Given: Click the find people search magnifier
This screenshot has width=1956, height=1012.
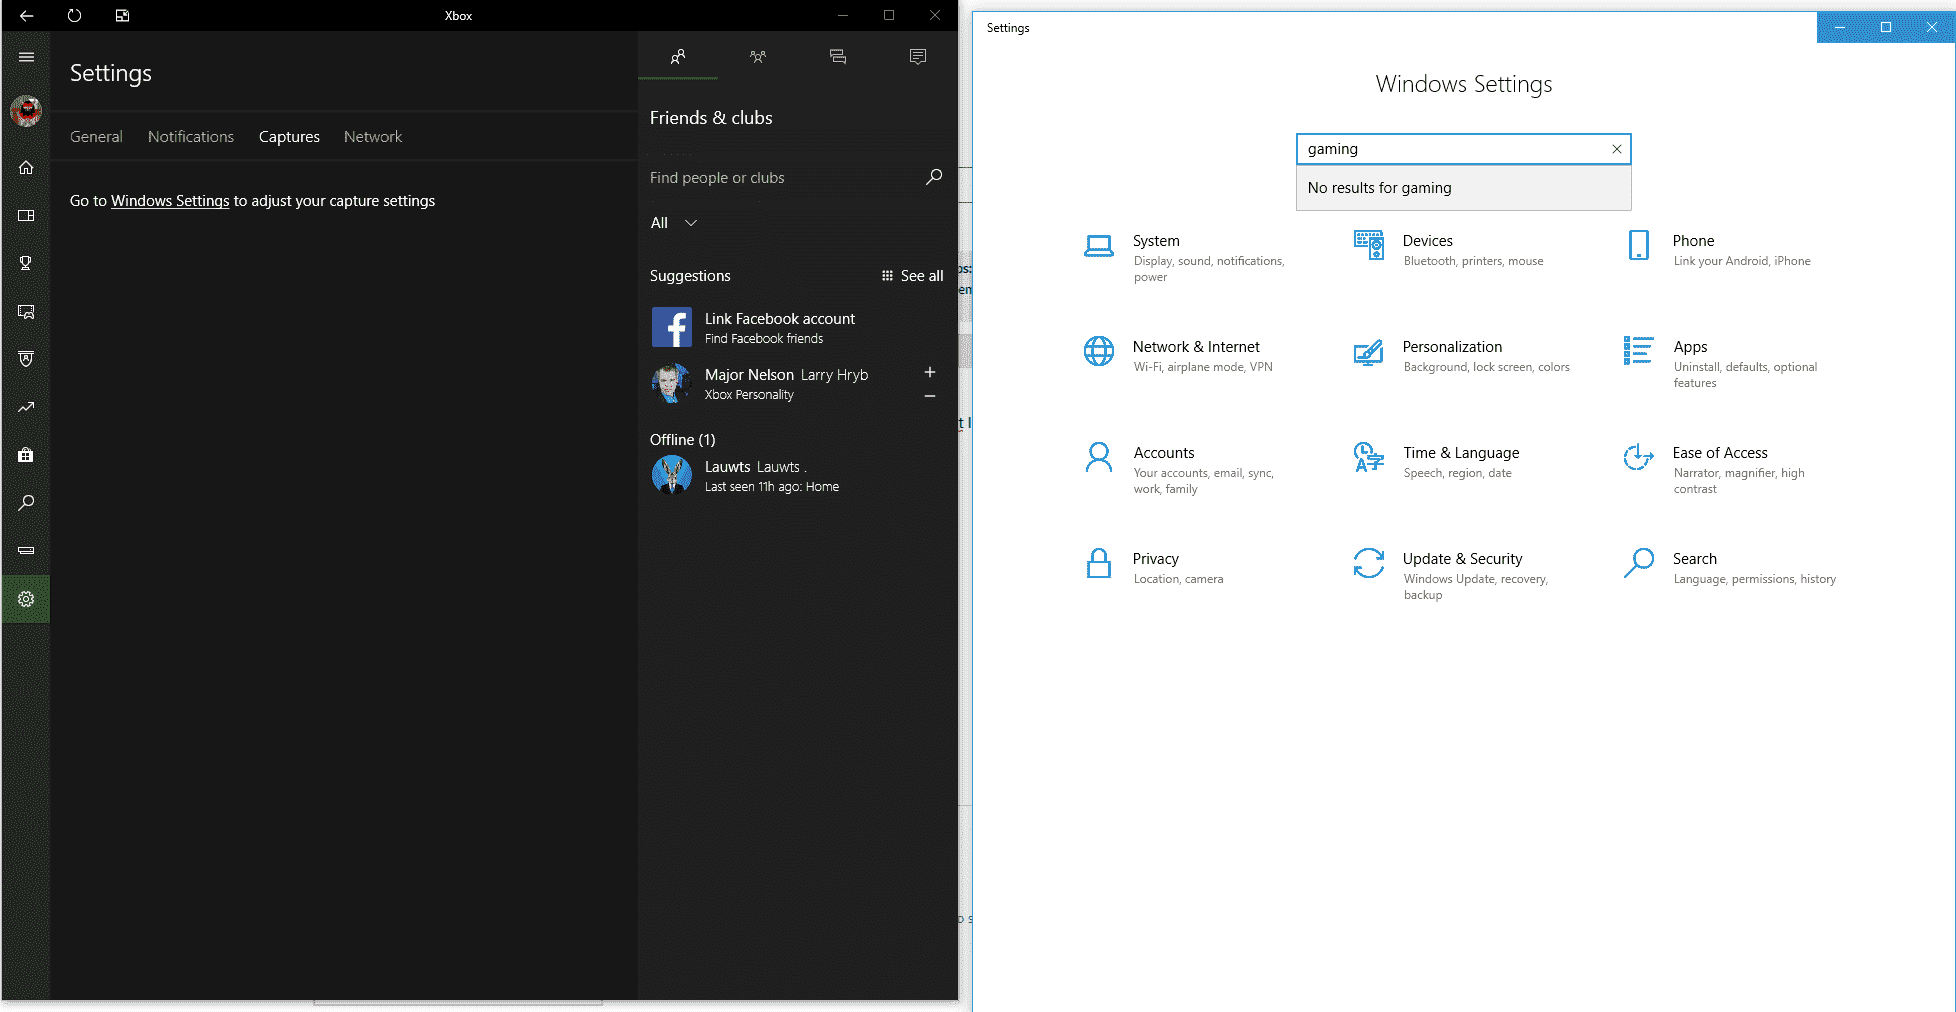Looking at the screenshot, I should 934,177.
